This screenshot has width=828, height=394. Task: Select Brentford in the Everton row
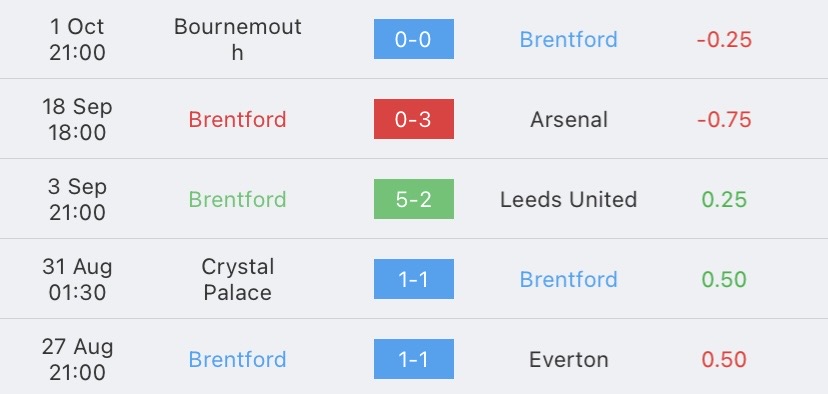(x=238, y=360)
